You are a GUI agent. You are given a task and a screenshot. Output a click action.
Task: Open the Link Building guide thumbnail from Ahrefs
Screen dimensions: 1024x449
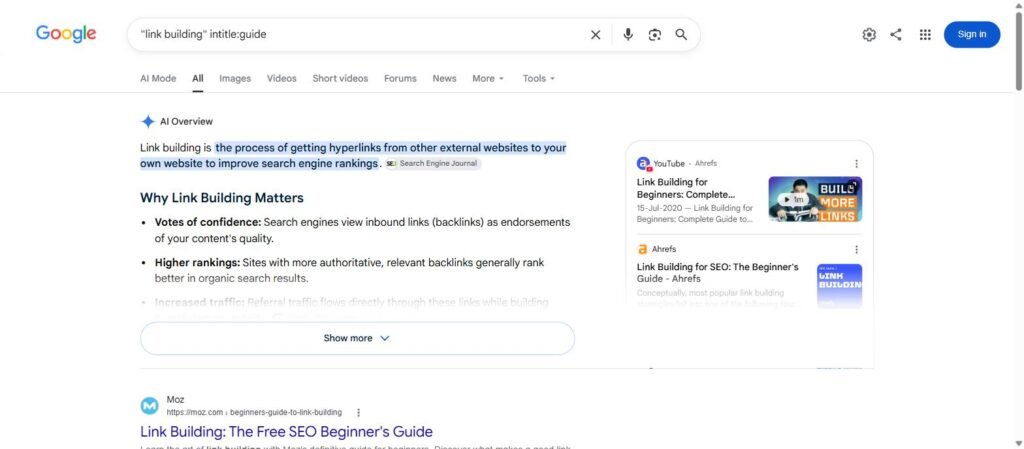coord(839,286)
